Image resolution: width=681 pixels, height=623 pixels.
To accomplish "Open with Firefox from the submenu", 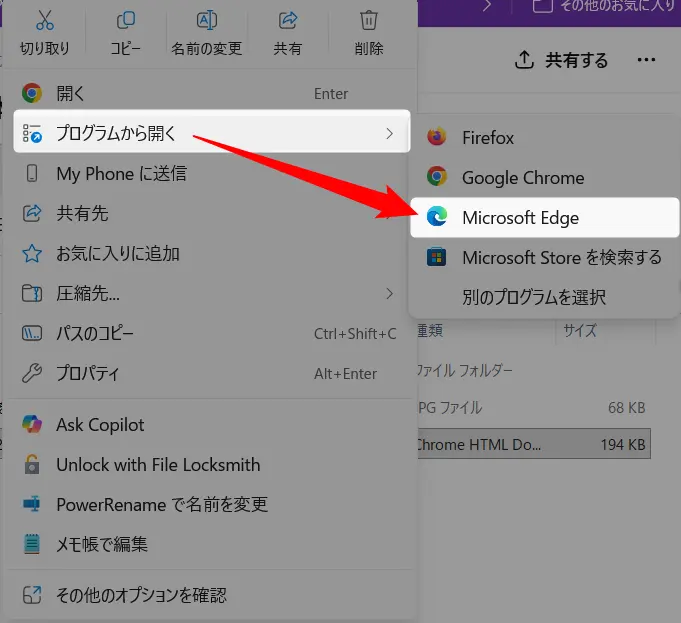I will (x=487, y=138).
